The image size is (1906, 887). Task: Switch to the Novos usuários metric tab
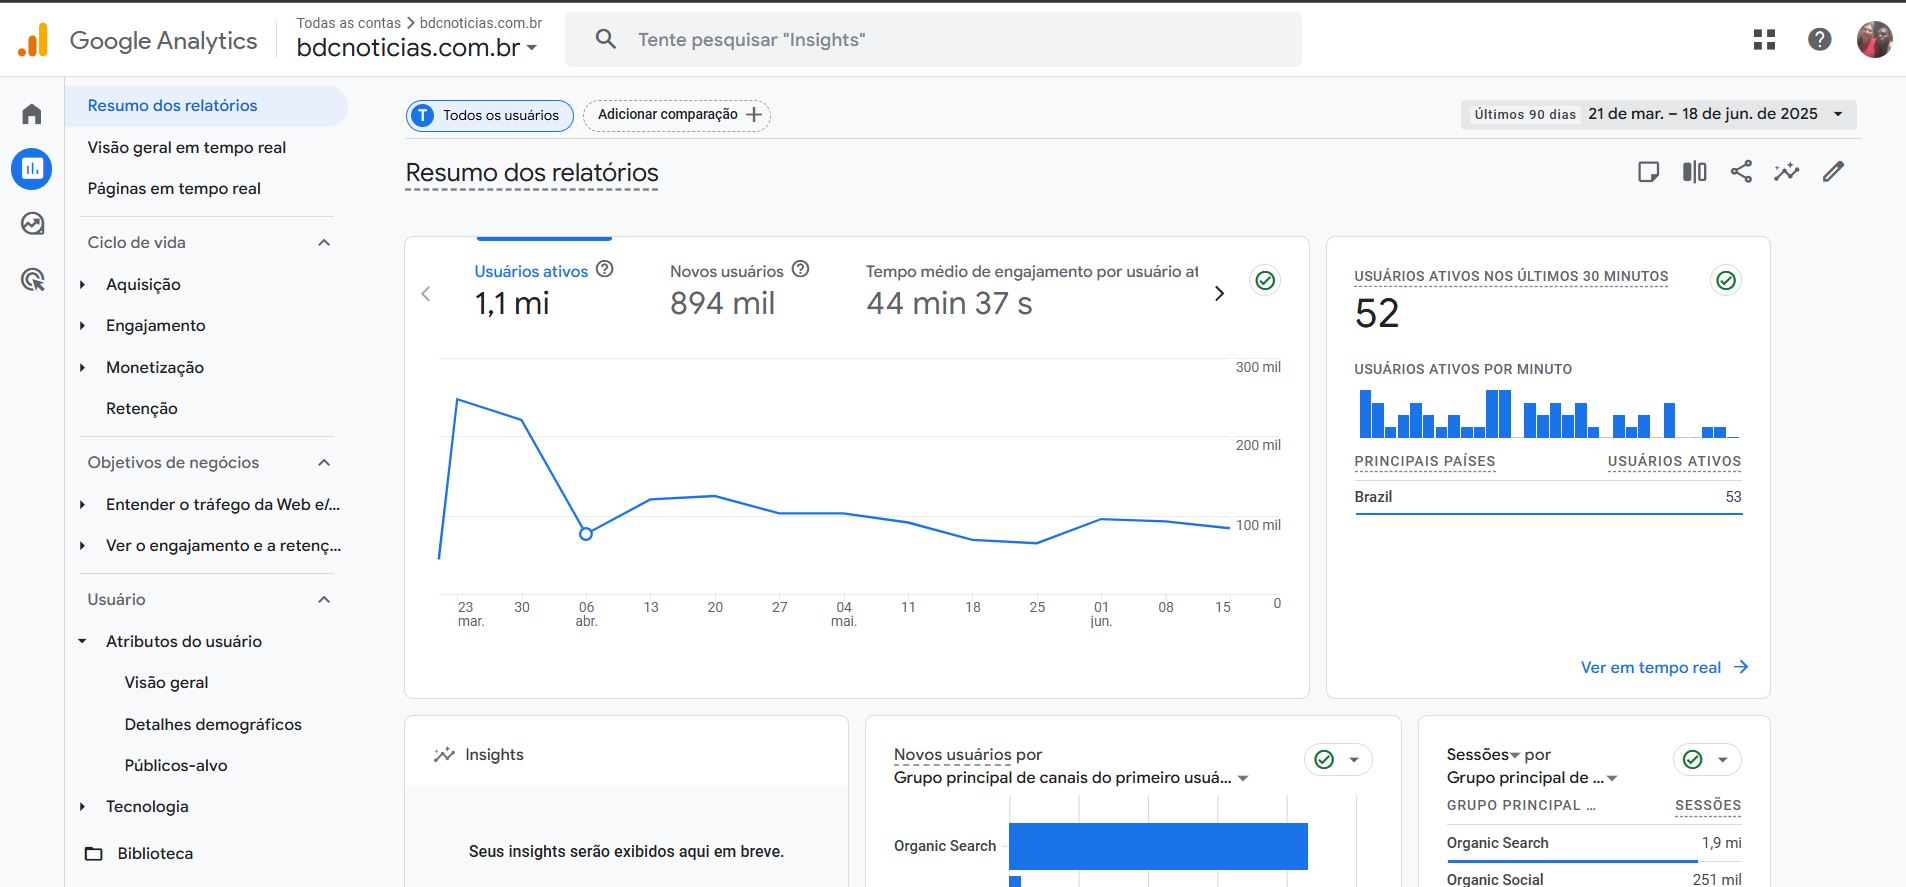pyautogui.click(x=726, y=272)
